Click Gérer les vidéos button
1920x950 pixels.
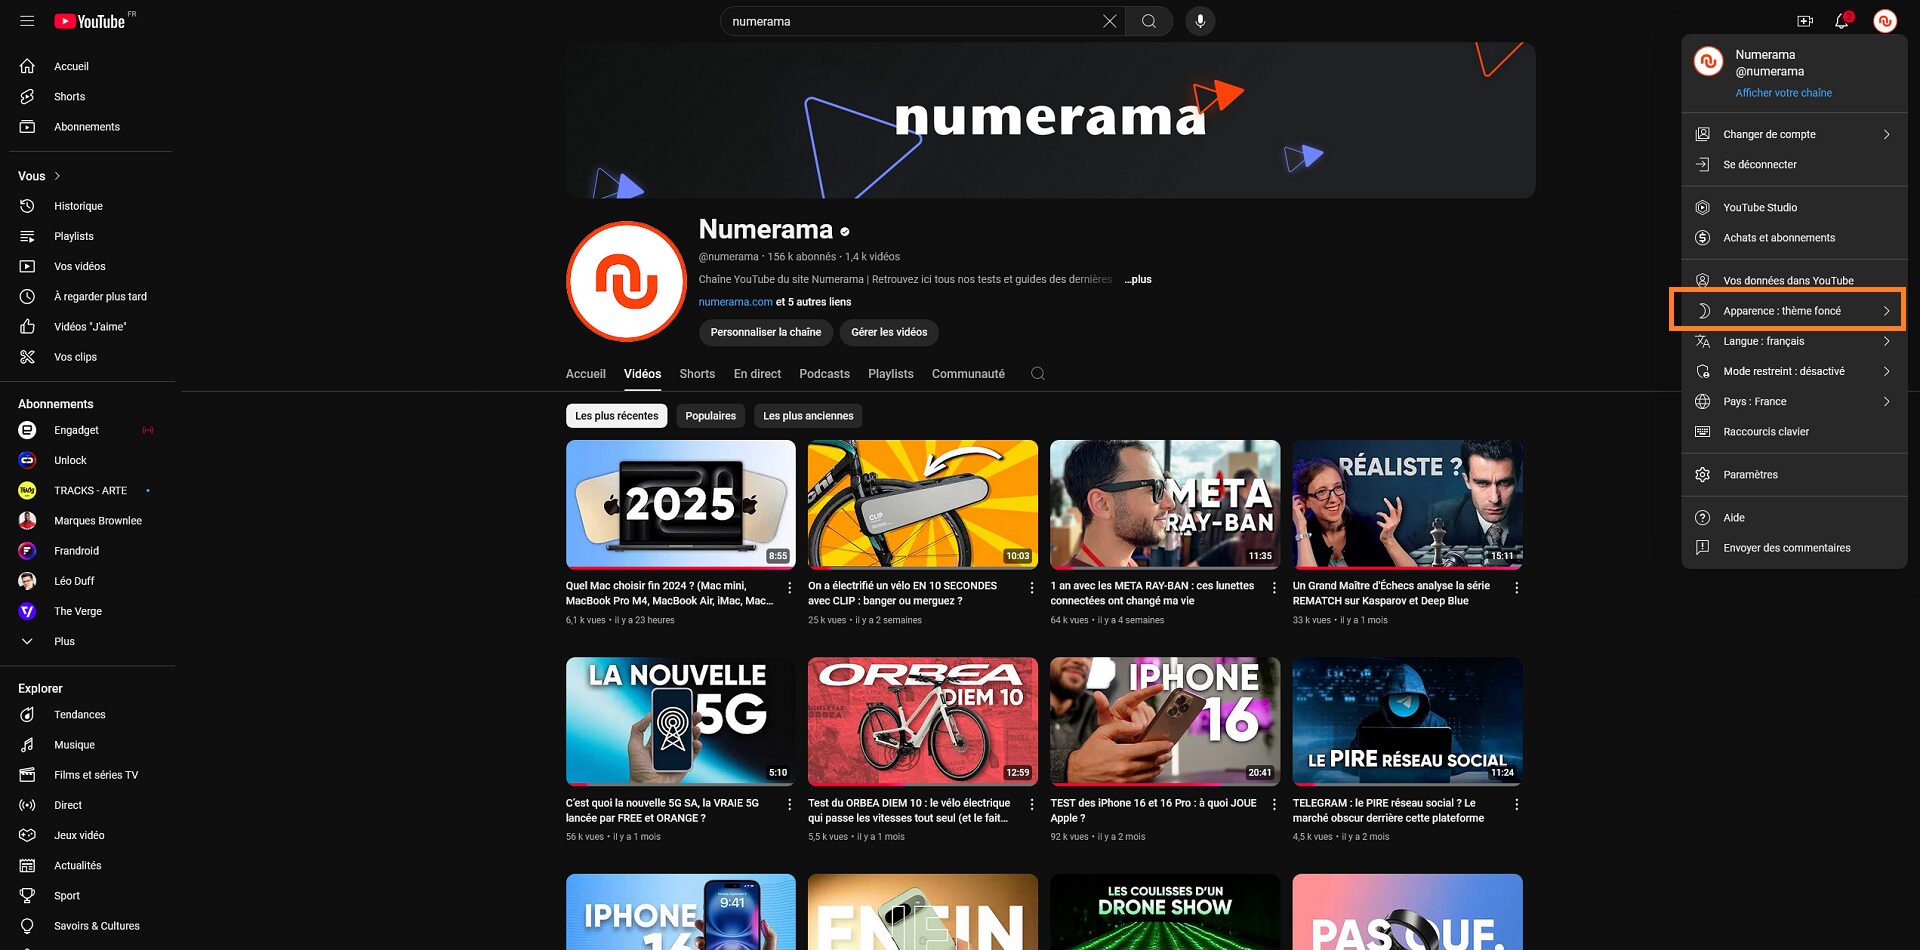coord(889,332)
